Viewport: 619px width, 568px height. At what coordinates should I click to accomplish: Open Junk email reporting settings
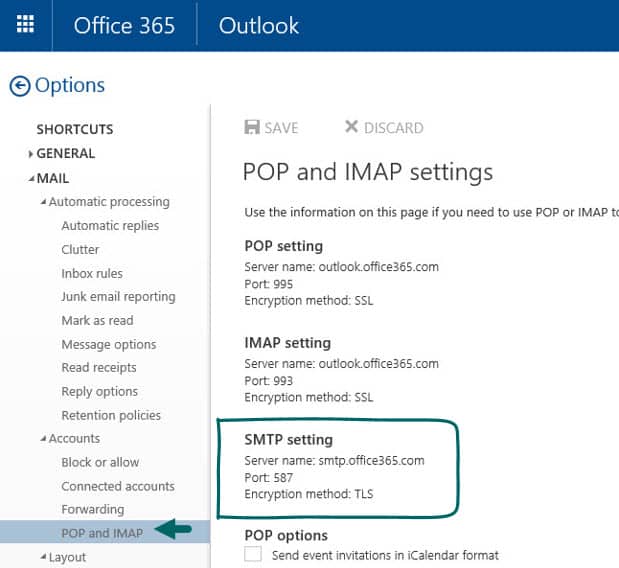point(118,297)
